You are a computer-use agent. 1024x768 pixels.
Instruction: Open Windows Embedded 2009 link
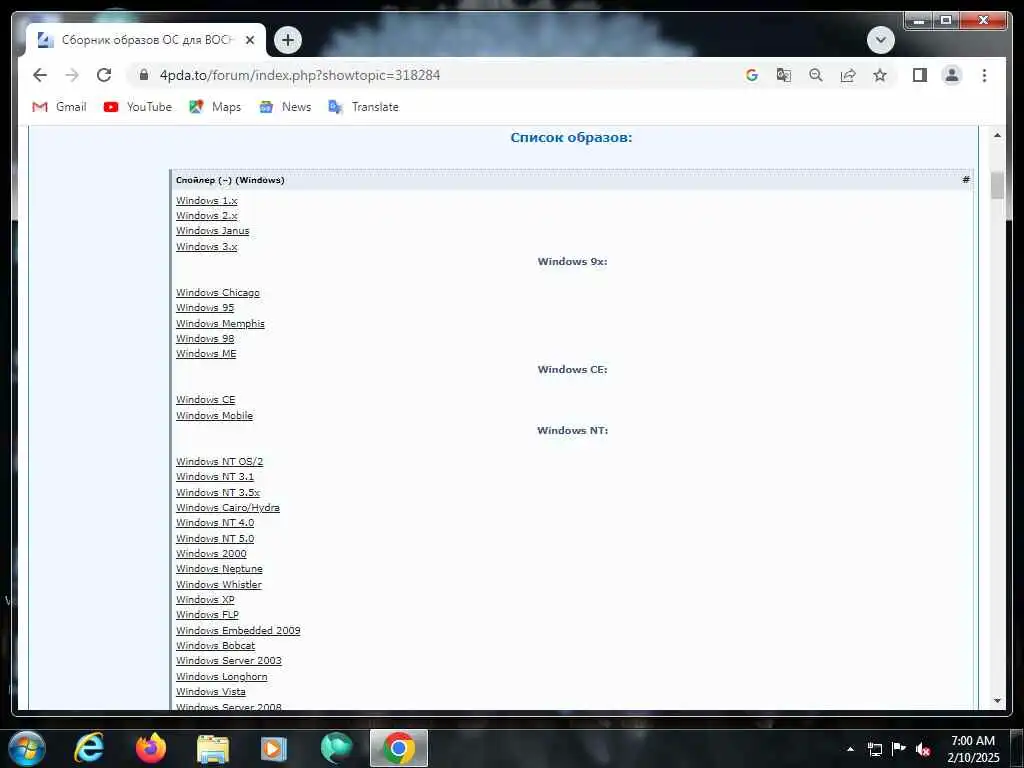[x=238, y=630]
